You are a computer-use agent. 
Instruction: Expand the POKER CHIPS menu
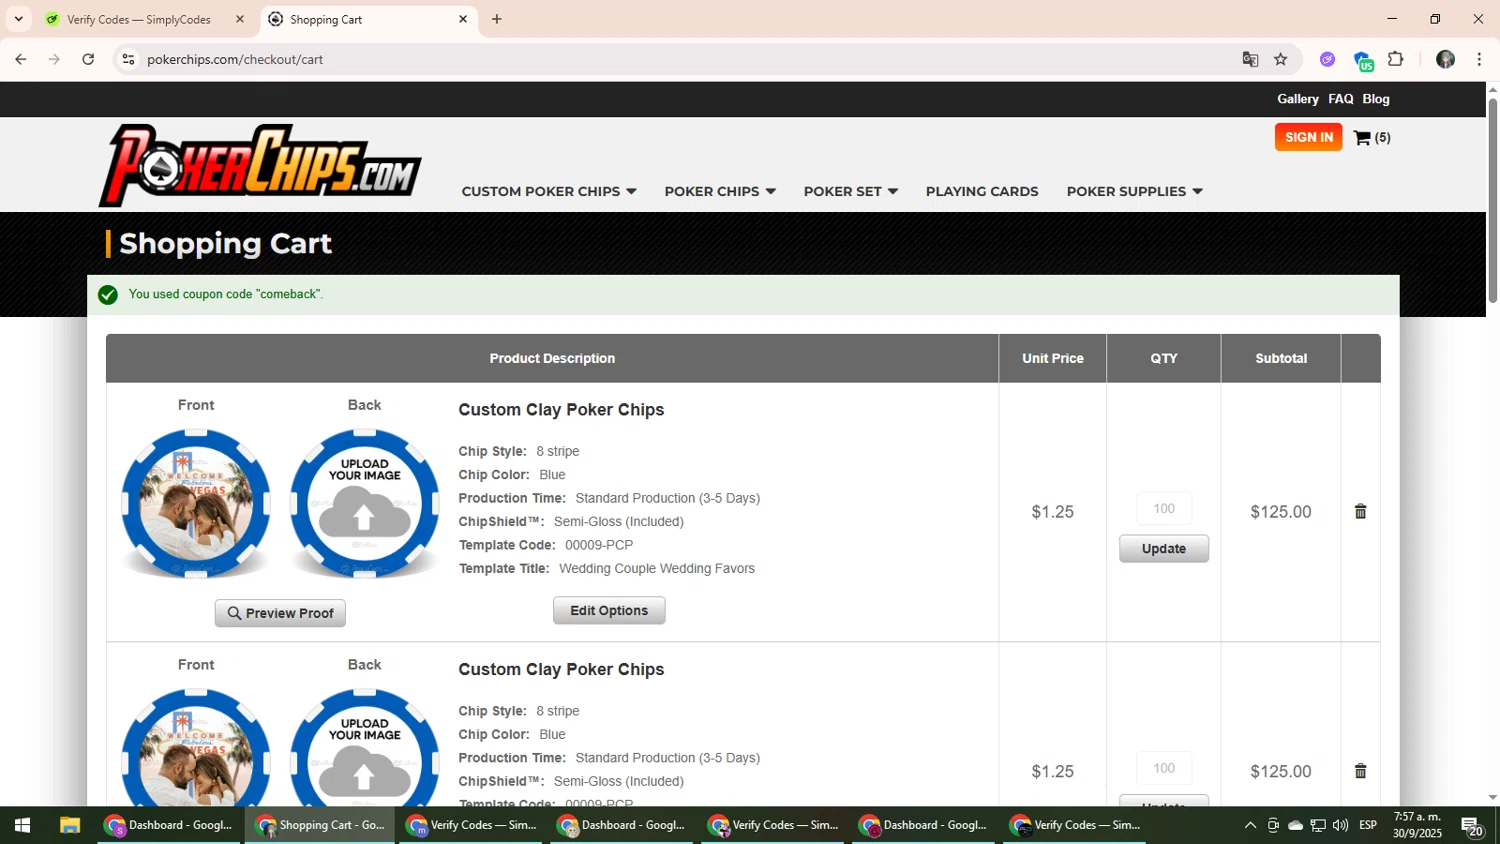point(720,191)
